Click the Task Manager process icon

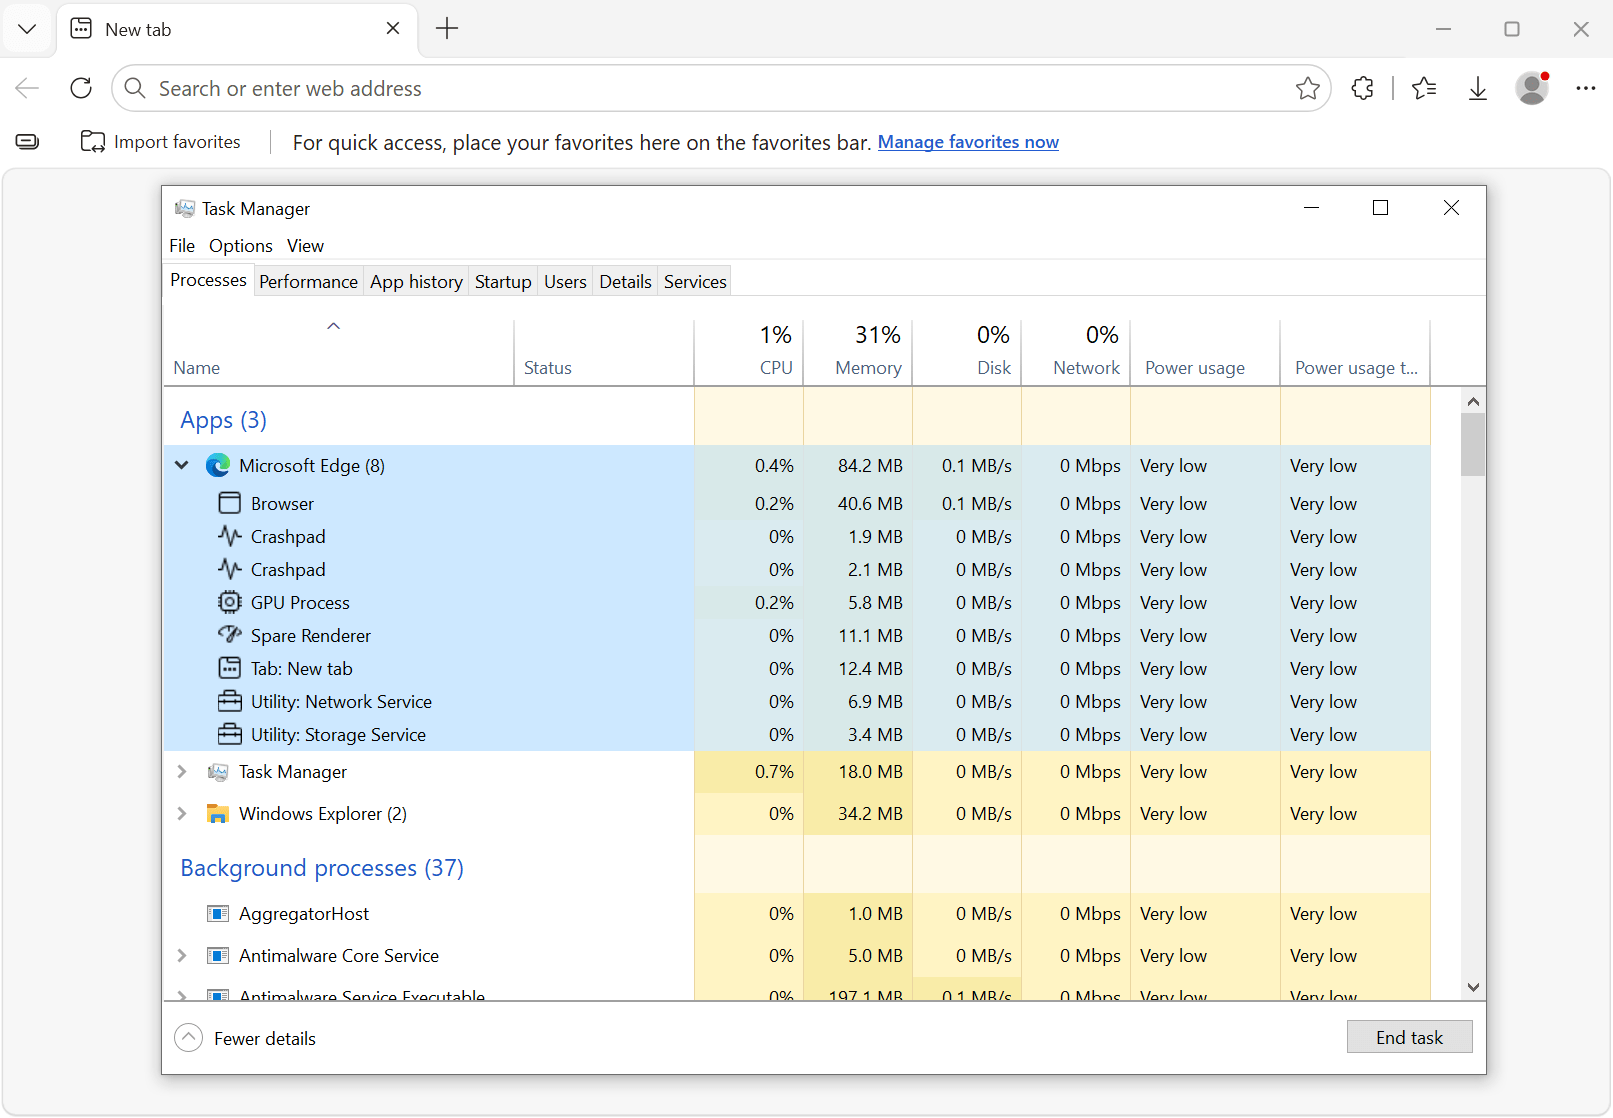217,772
